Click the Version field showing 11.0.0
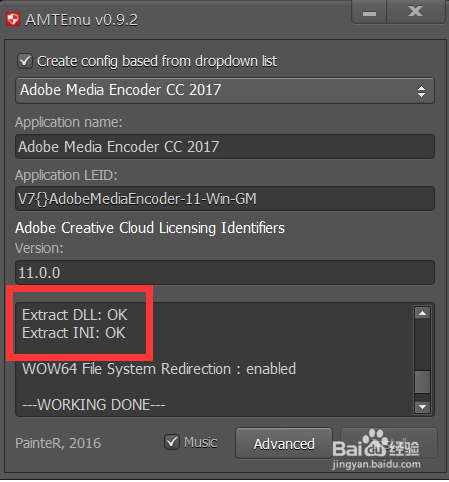The width and height of the screenshot is (449, 482). (225, 273)
